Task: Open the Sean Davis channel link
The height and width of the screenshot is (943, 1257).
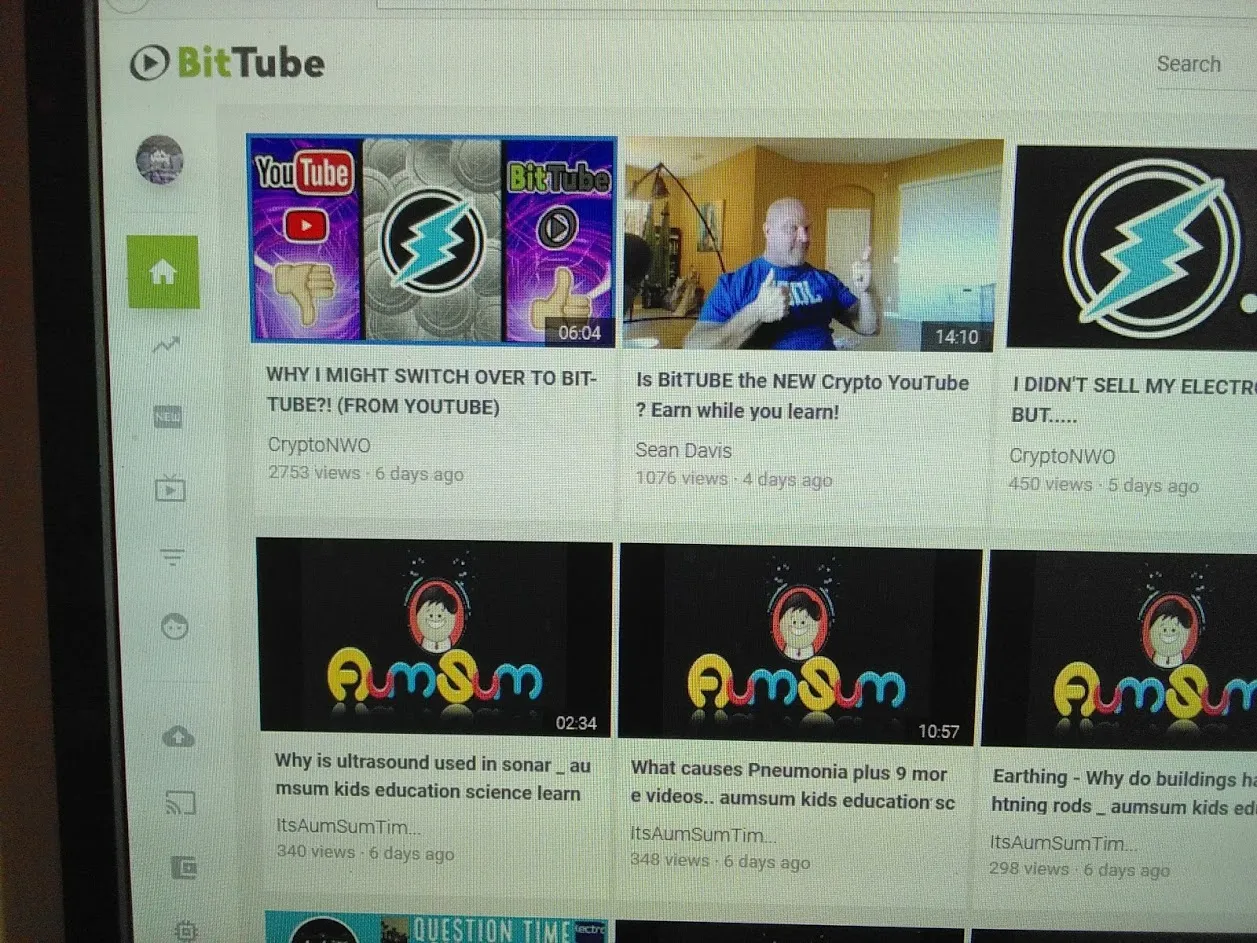Action: pos(683,450)
